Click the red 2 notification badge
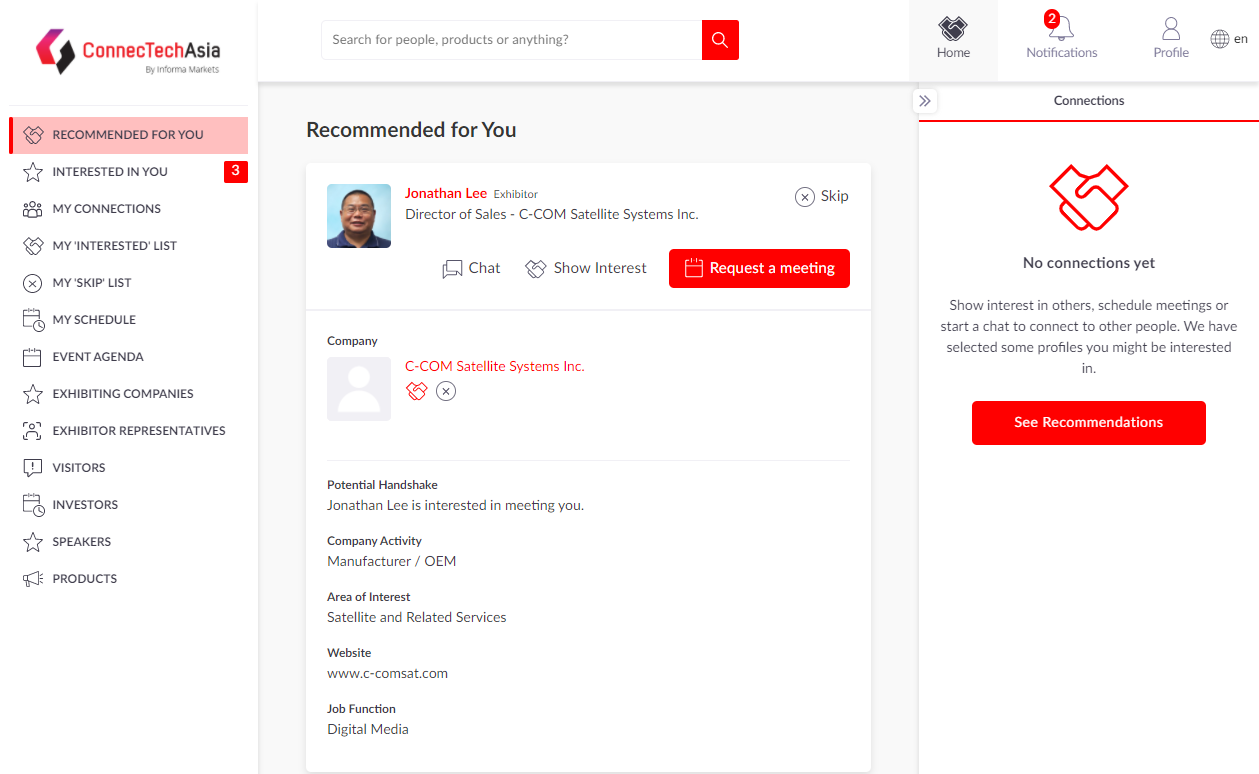Screen dimensions: 1259x774 tap(1051, 18)
